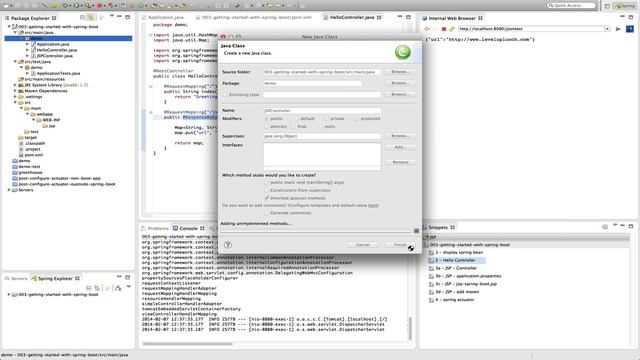Click the Name field containing JSPController
The image size is (640, 360).
click(322, 111)
